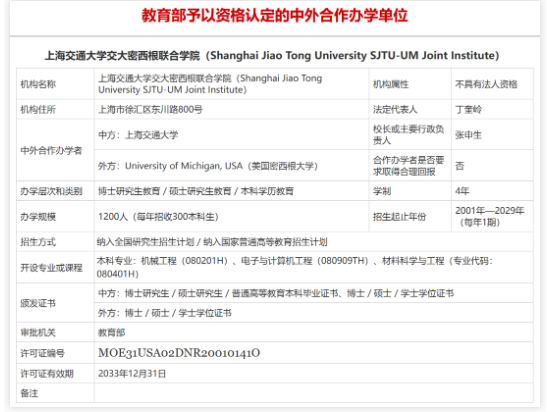Image resolution: width=547 pixels, height=412 pixels.
Task: Select the SJTU-UM Joint Institute heading
Action: (x=272, y=55)
